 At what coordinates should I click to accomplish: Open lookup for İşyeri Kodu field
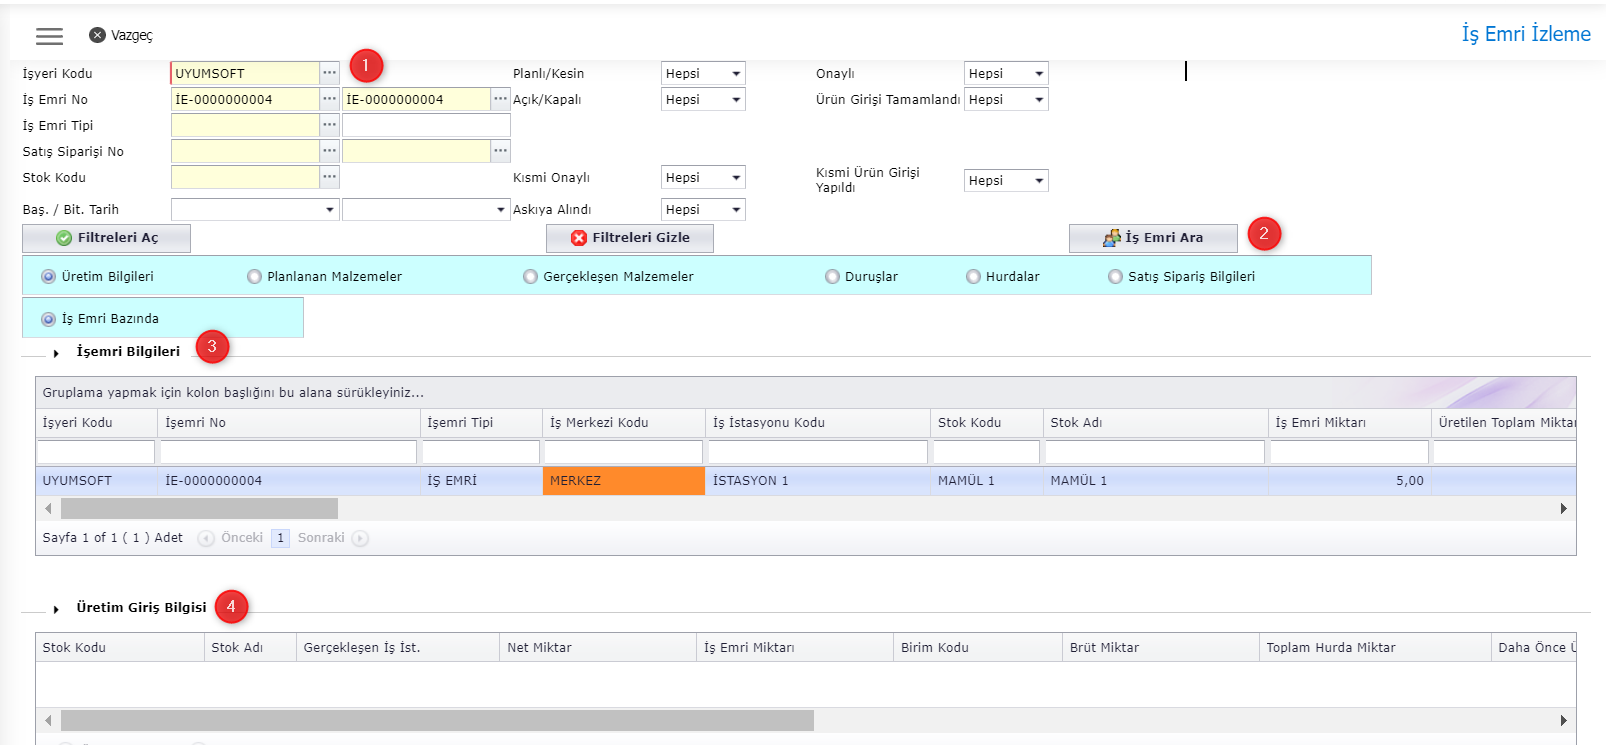click(x=329, y=73)
